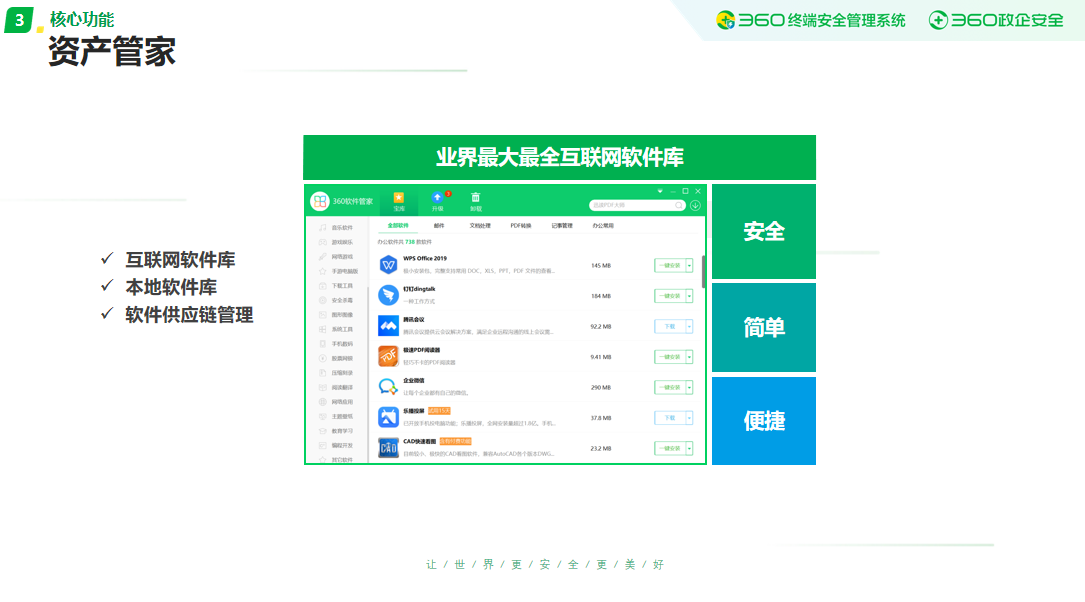
Task: Click 一键安装 for 极速PDF阅读器
Action: pos(670,357)
